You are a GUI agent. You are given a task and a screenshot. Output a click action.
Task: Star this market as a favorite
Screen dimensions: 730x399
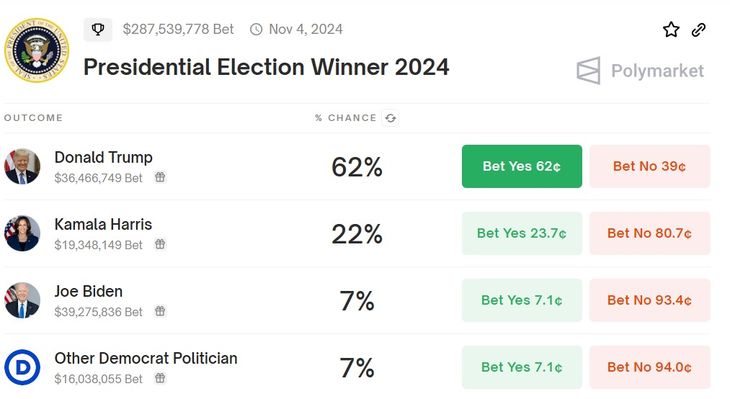[671, 30]
